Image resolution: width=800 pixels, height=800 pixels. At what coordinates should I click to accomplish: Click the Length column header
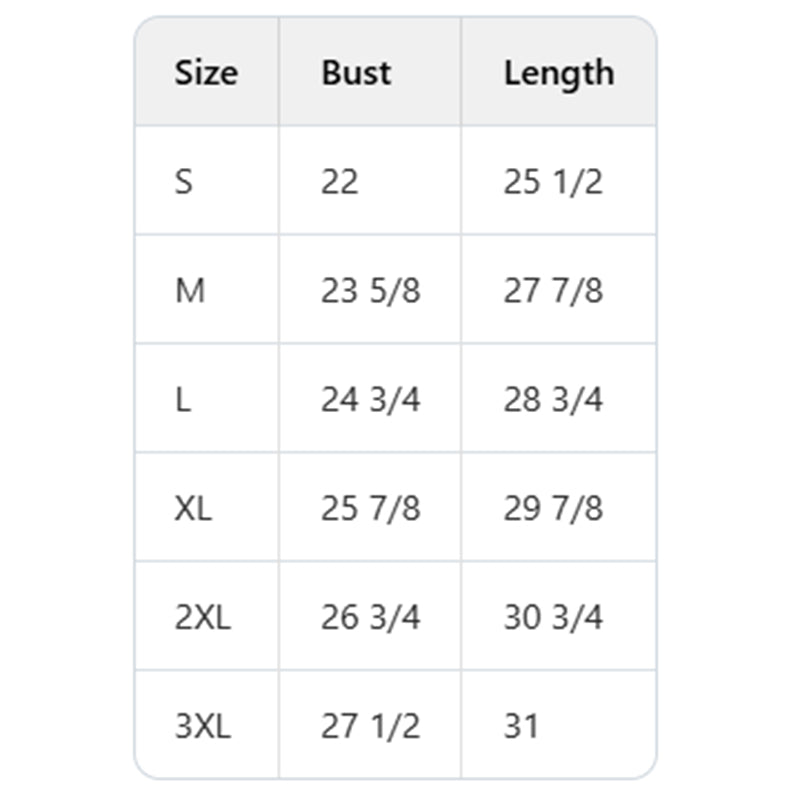coord(558,73)
